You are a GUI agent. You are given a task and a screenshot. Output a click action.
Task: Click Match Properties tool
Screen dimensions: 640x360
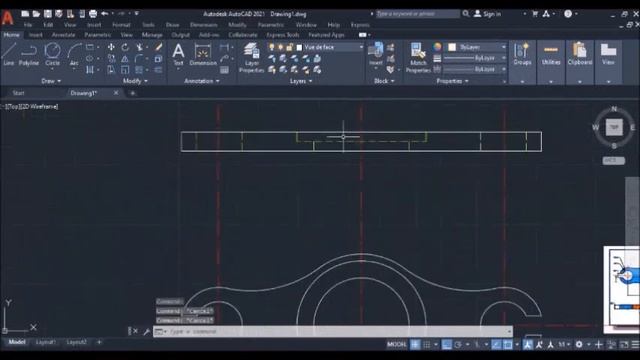click(x=418, y=58)
